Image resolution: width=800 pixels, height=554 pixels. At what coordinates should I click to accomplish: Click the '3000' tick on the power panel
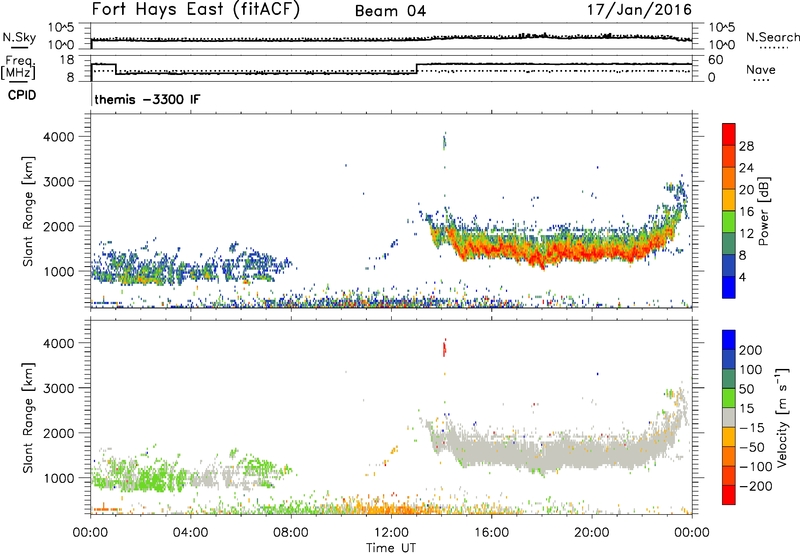point(58,182)
